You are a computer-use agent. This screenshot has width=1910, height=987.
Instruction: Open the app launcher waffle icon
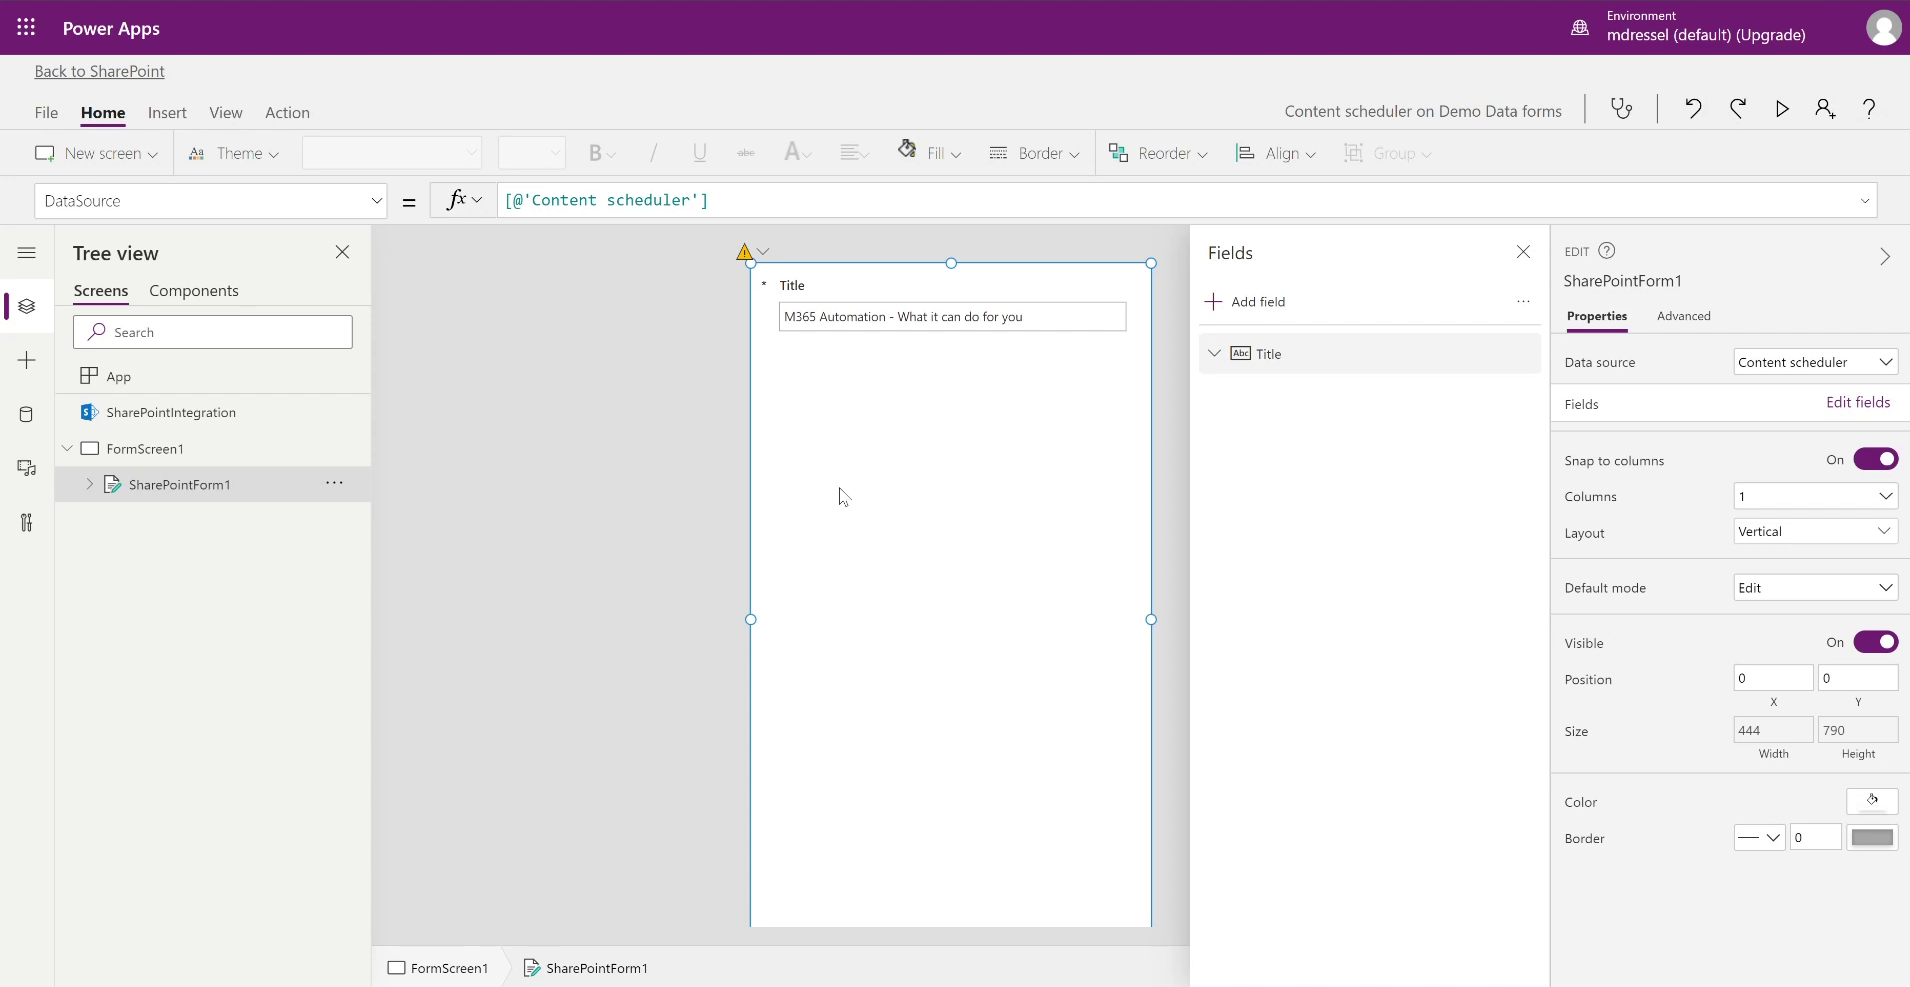(26, 28)
